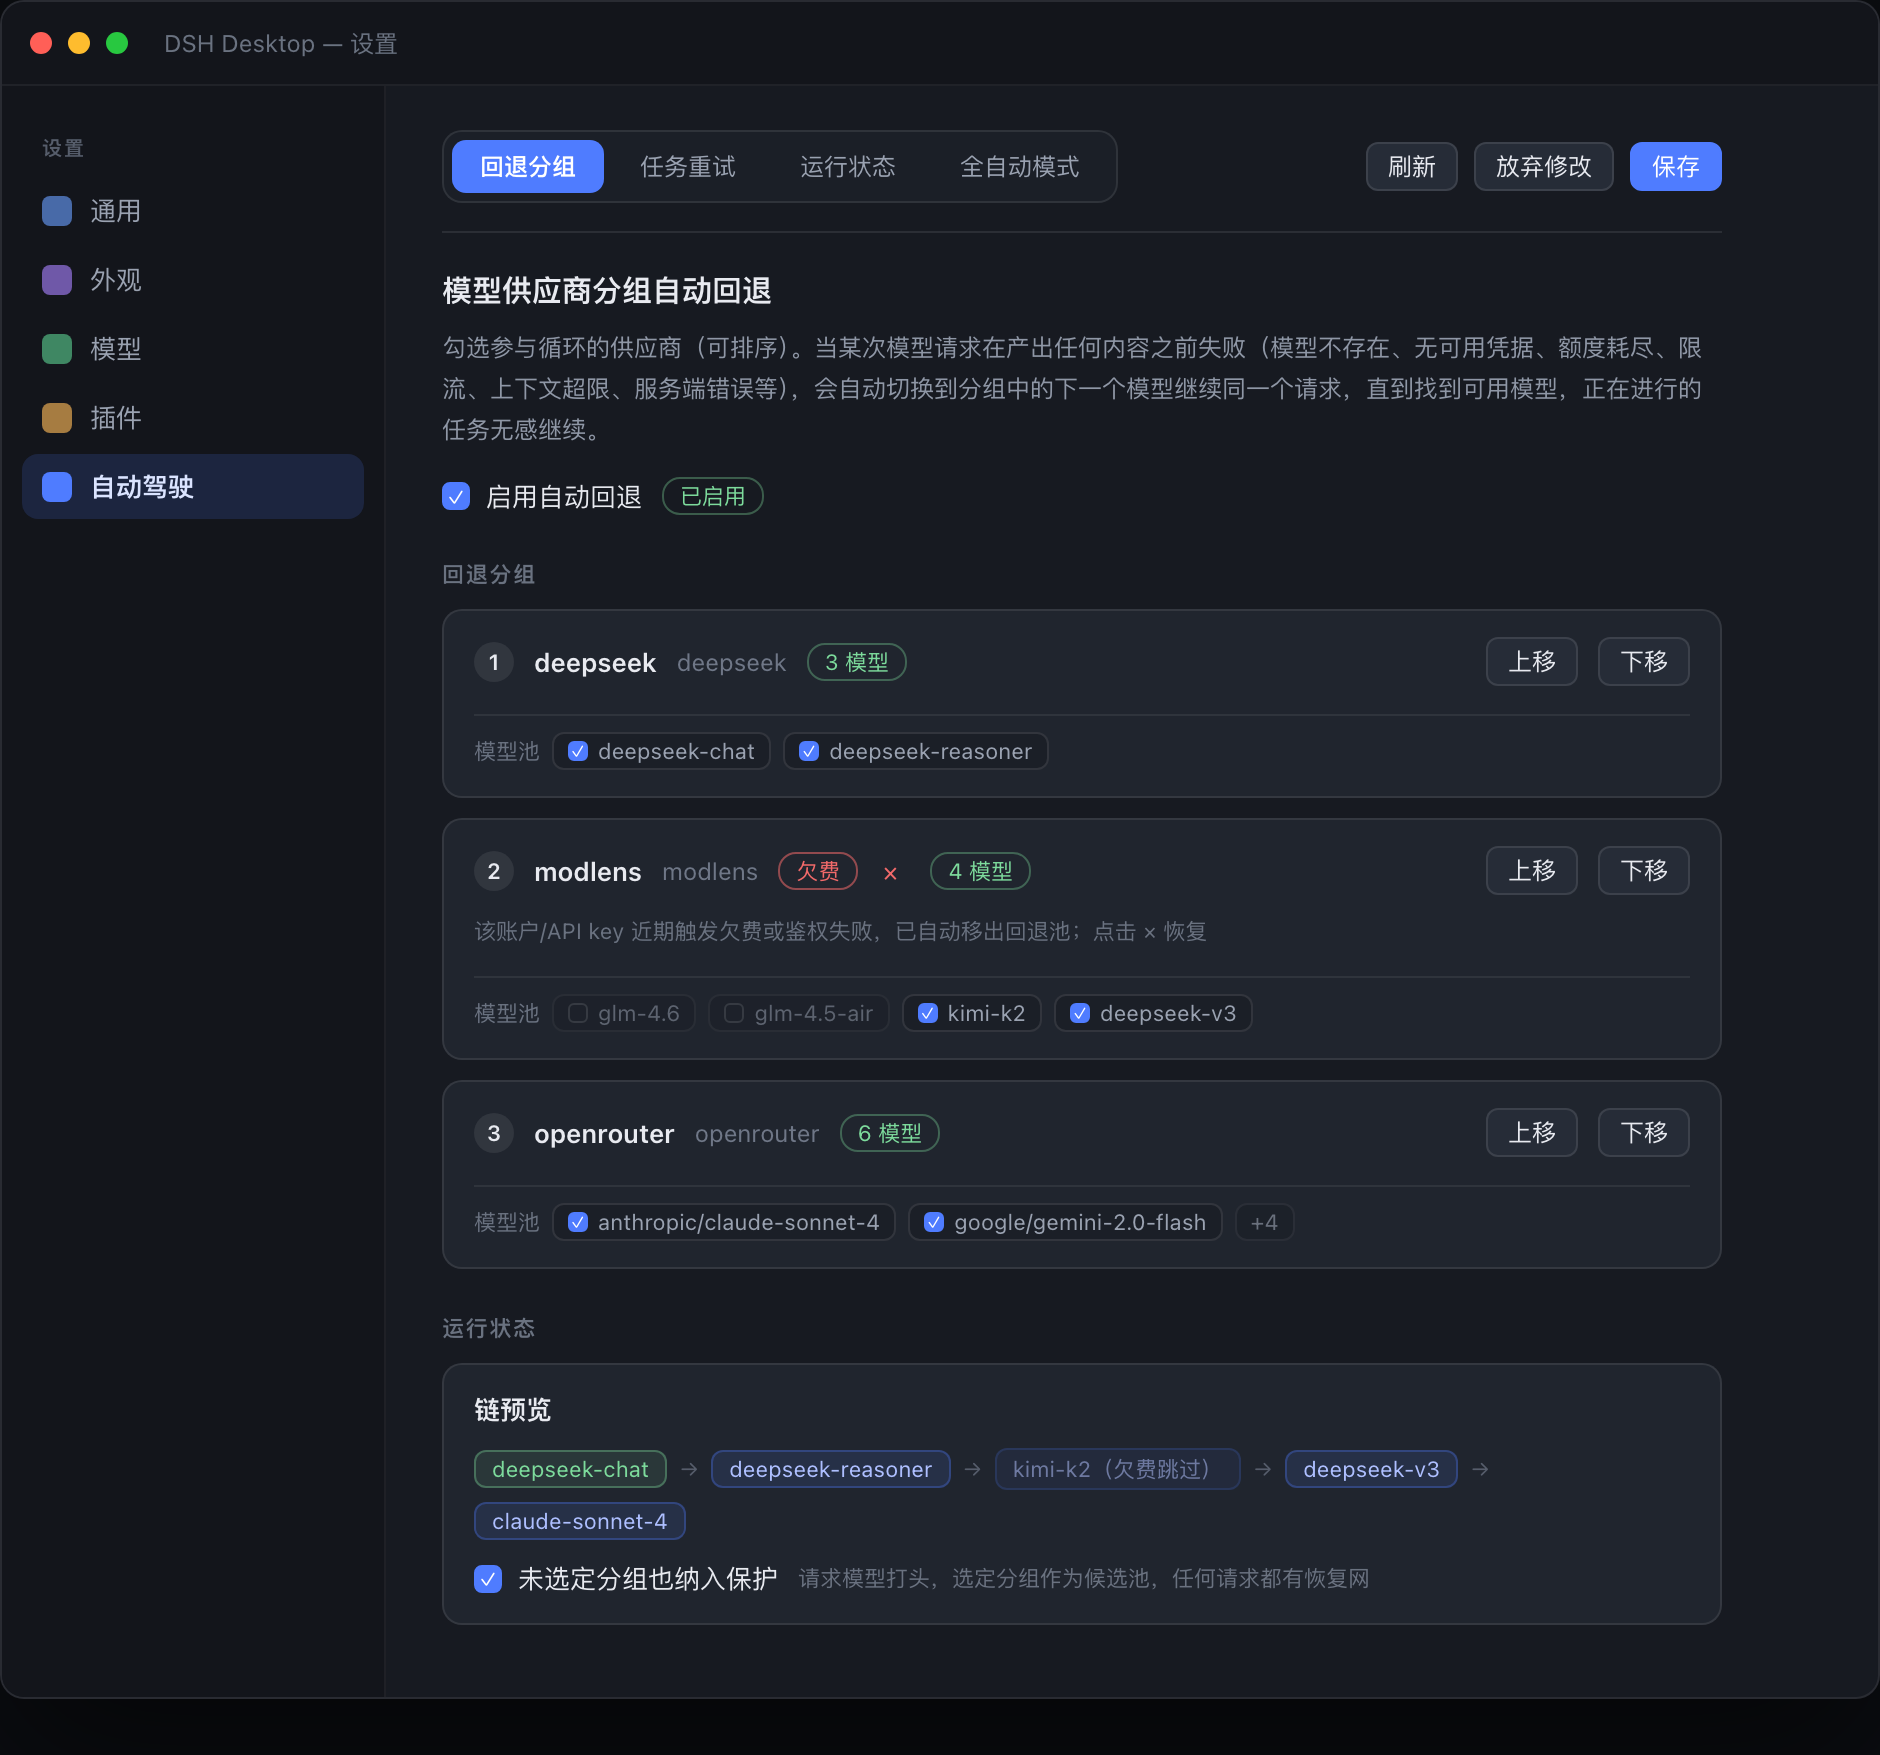This screenshot has width=1880, height=1755.
Task: Click the kimi-k2（欠费跳过）chain chip
Action: [1117, 1469]
